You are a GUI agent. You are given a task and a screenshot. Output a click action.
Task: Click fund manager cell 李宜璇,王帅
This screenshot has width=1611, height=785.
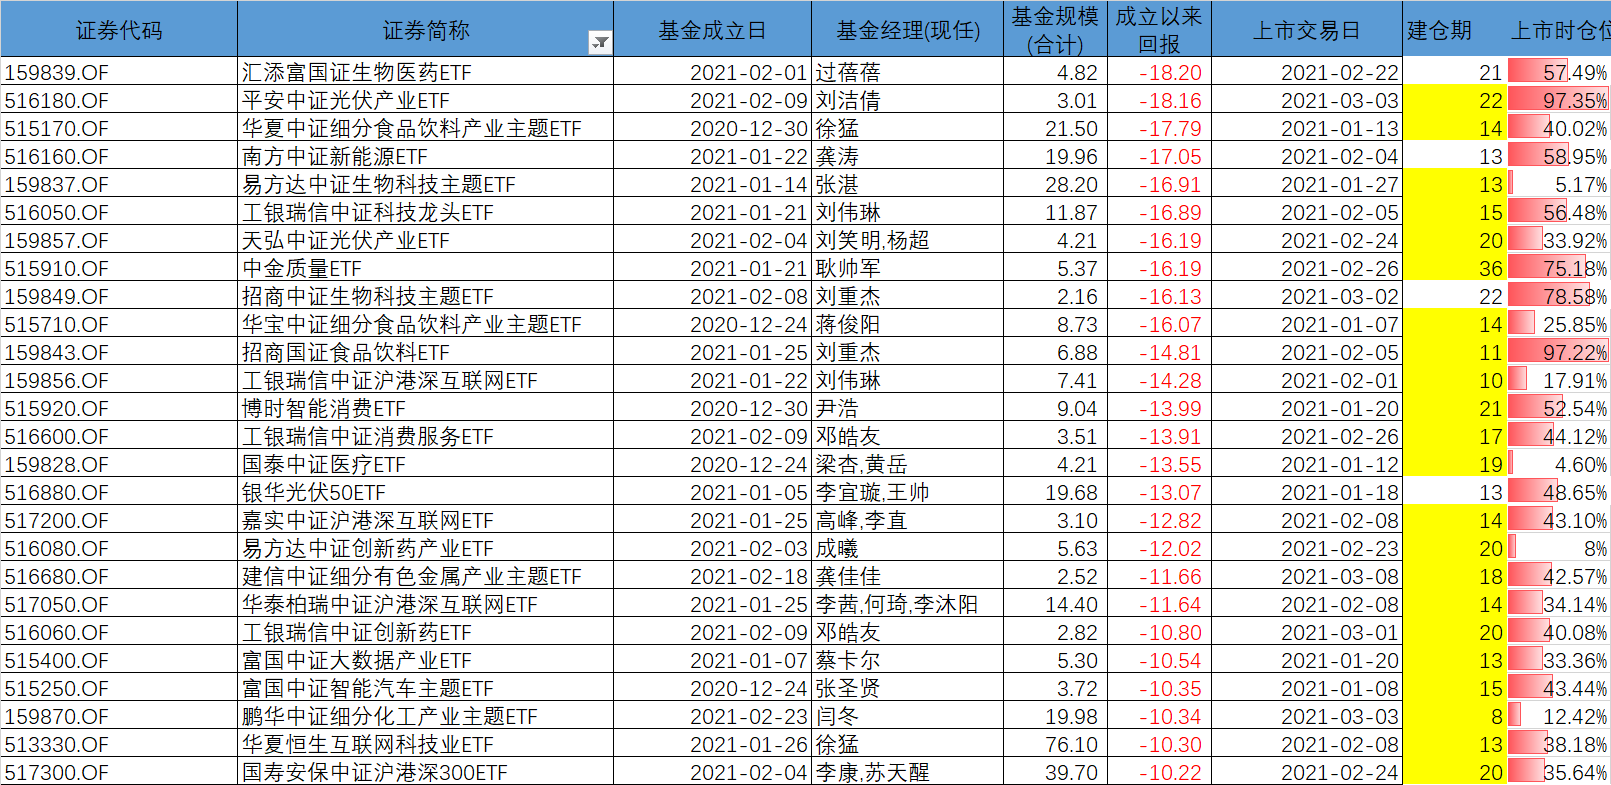[x=907, y=492]
